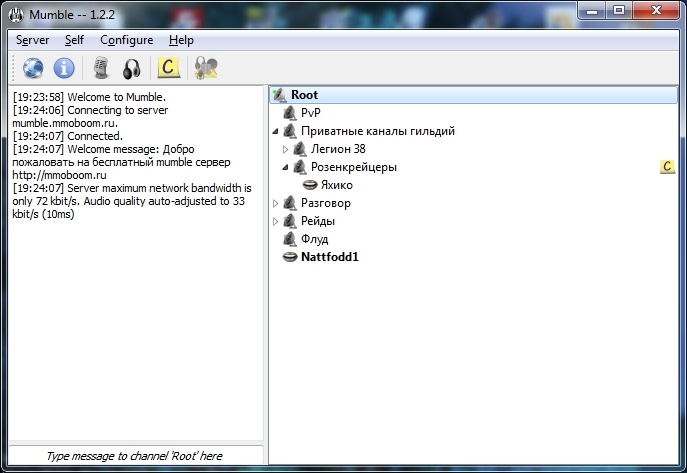Click the Розенкрейцеры channel icon

(x=300, y=167)
